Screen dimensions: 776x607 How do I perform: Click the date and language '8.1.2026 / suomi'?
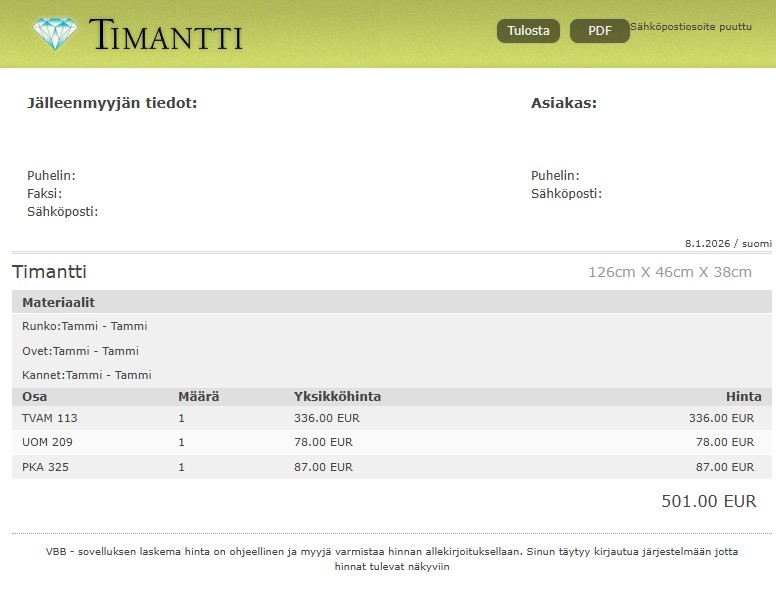727,243
